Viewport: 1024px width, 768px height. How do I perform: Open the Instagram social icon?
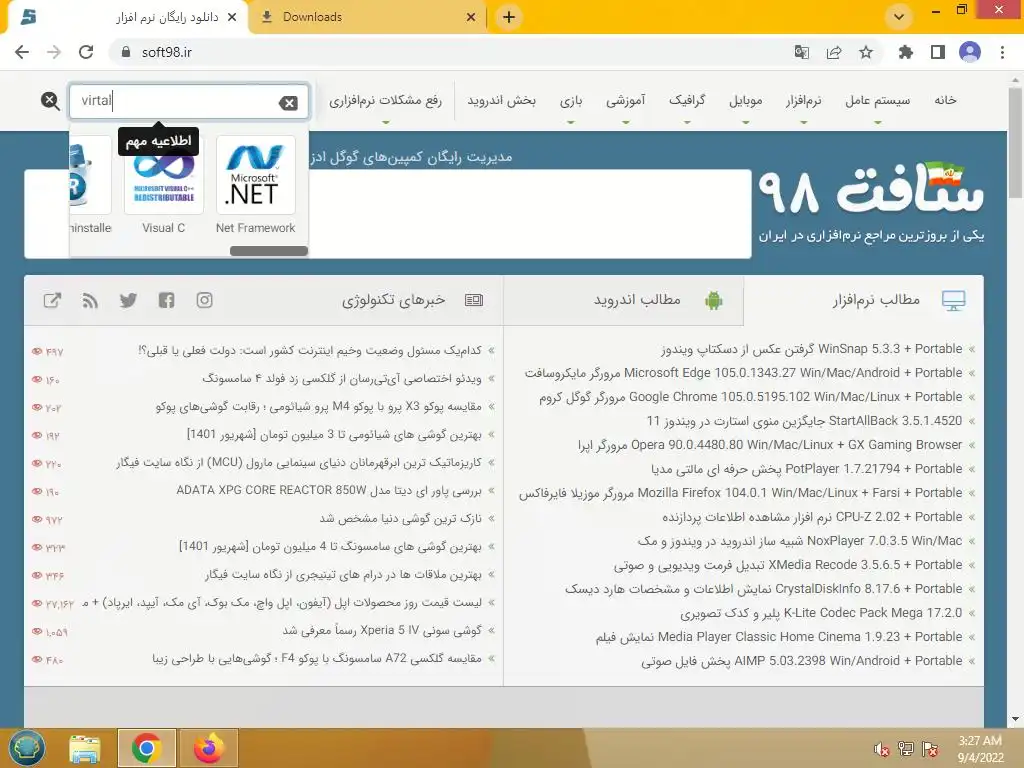[204, 300]
